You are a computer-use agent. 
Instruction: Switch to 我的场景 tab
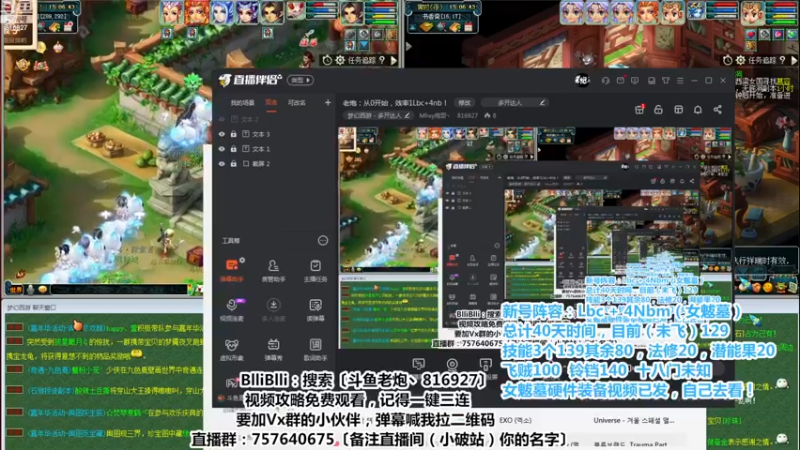[242, 103]
